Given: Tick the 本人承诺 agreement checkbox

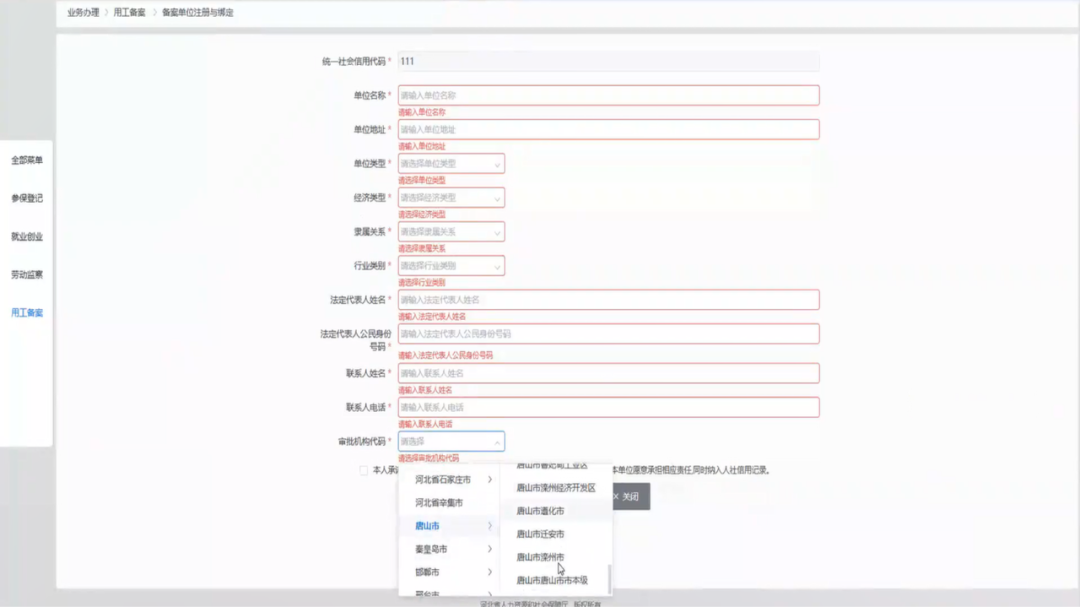Looking at the screenshot, I should [x=363, y=470].
